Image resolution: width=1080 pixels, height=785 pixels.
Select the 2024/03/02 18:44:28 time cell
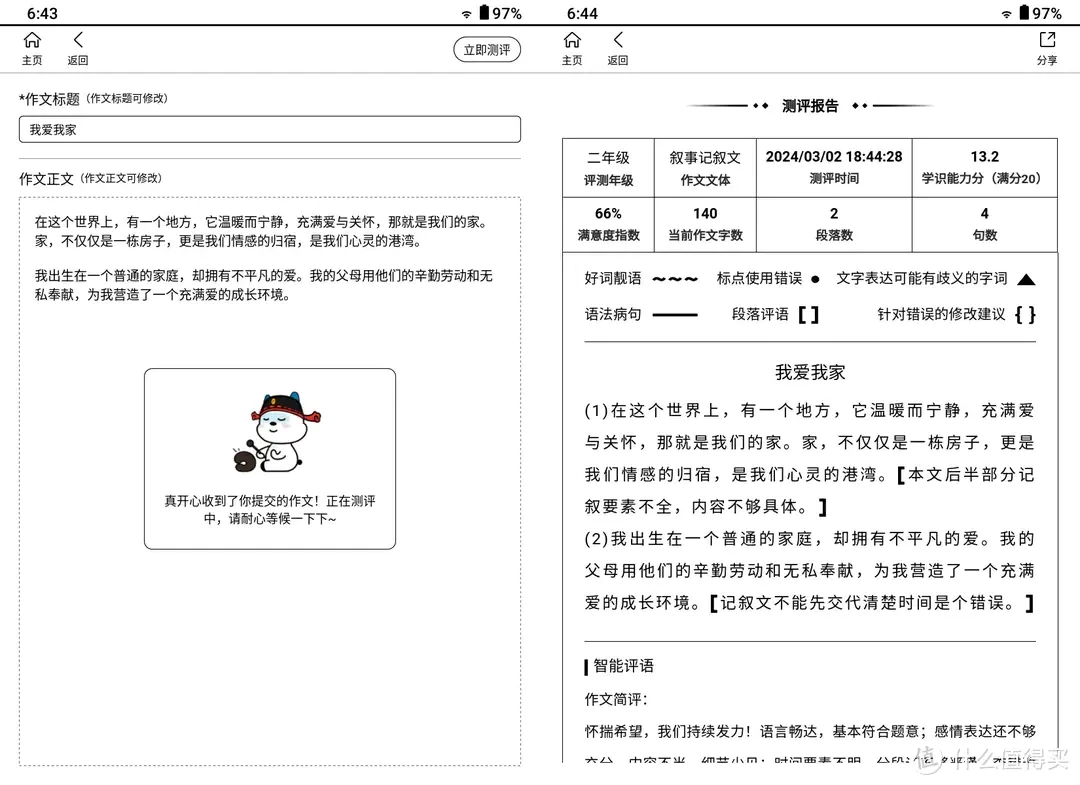coord(833,168)
